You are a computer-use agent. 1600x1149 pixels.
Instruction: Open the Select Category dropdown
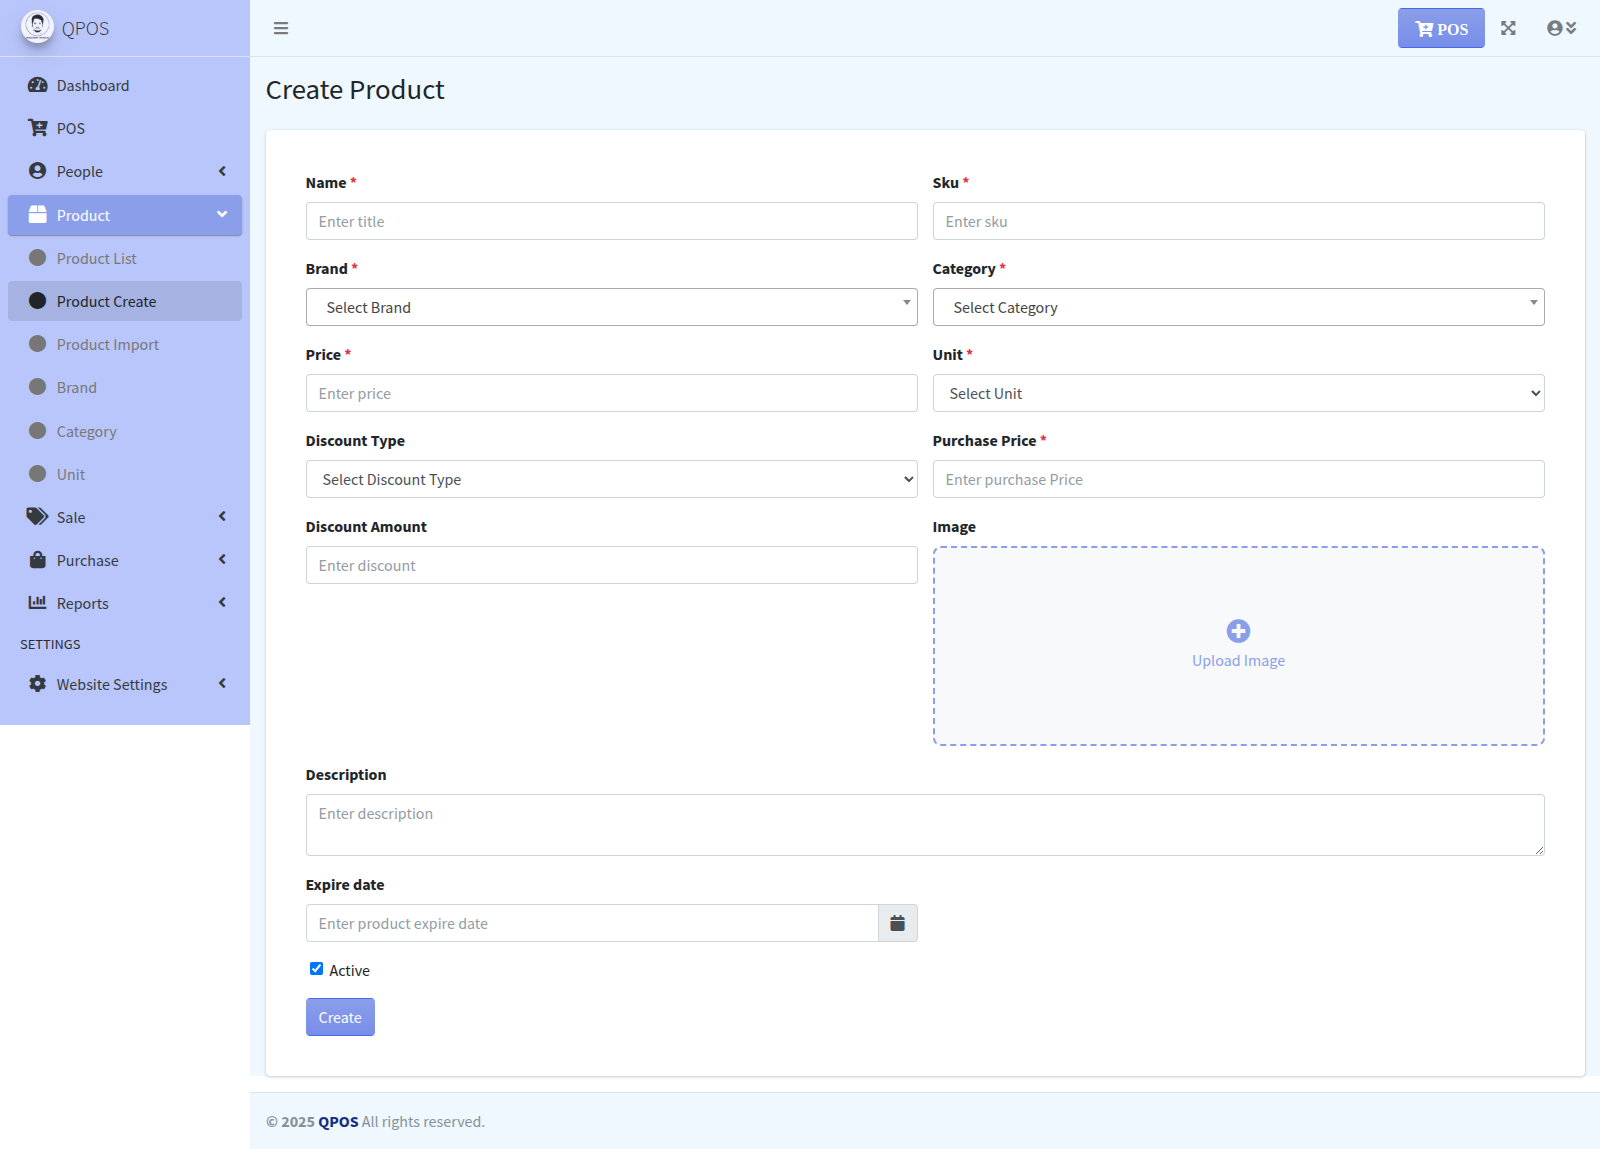pyautogui.click(x=1238, y=307)
